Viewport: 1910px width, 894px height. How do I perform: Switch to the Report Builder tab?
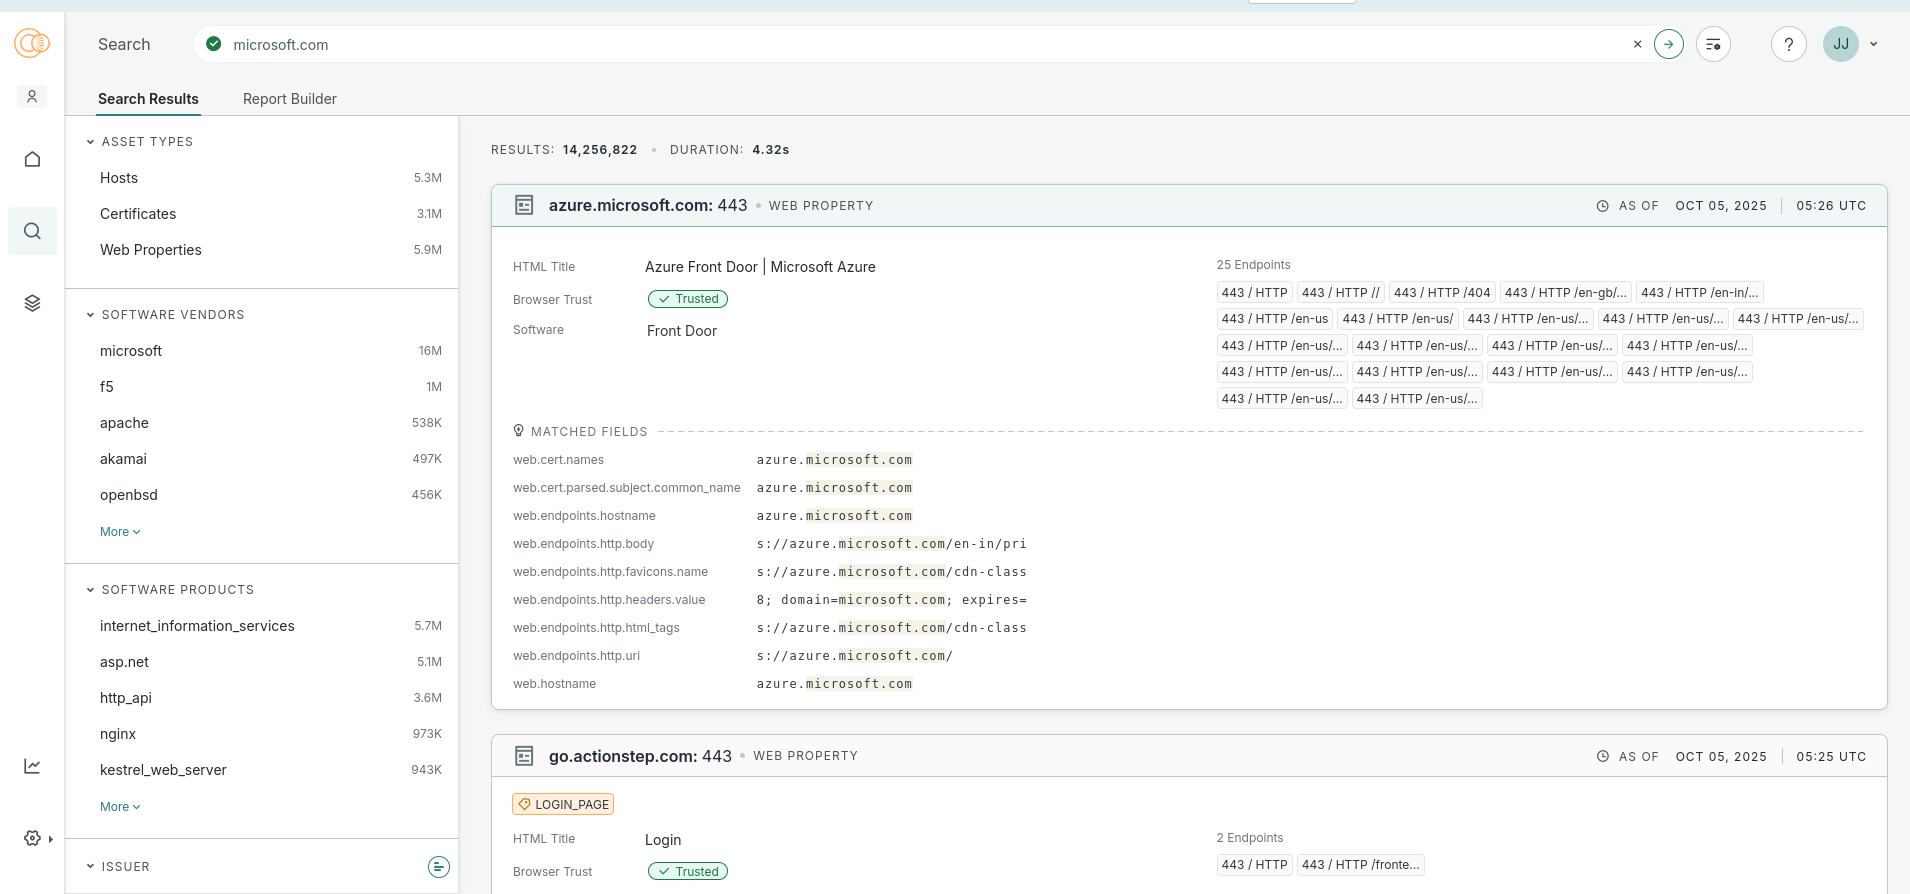pos(290,99)
